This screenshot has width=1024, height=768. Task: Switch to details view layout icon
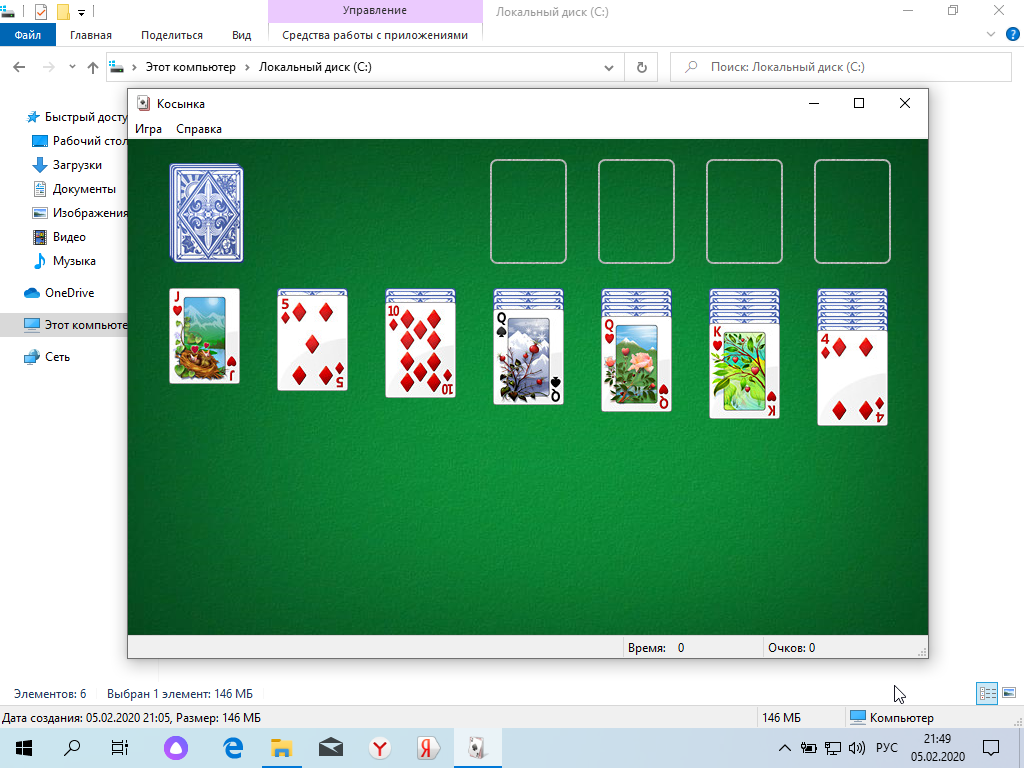[x=987, y=693]
